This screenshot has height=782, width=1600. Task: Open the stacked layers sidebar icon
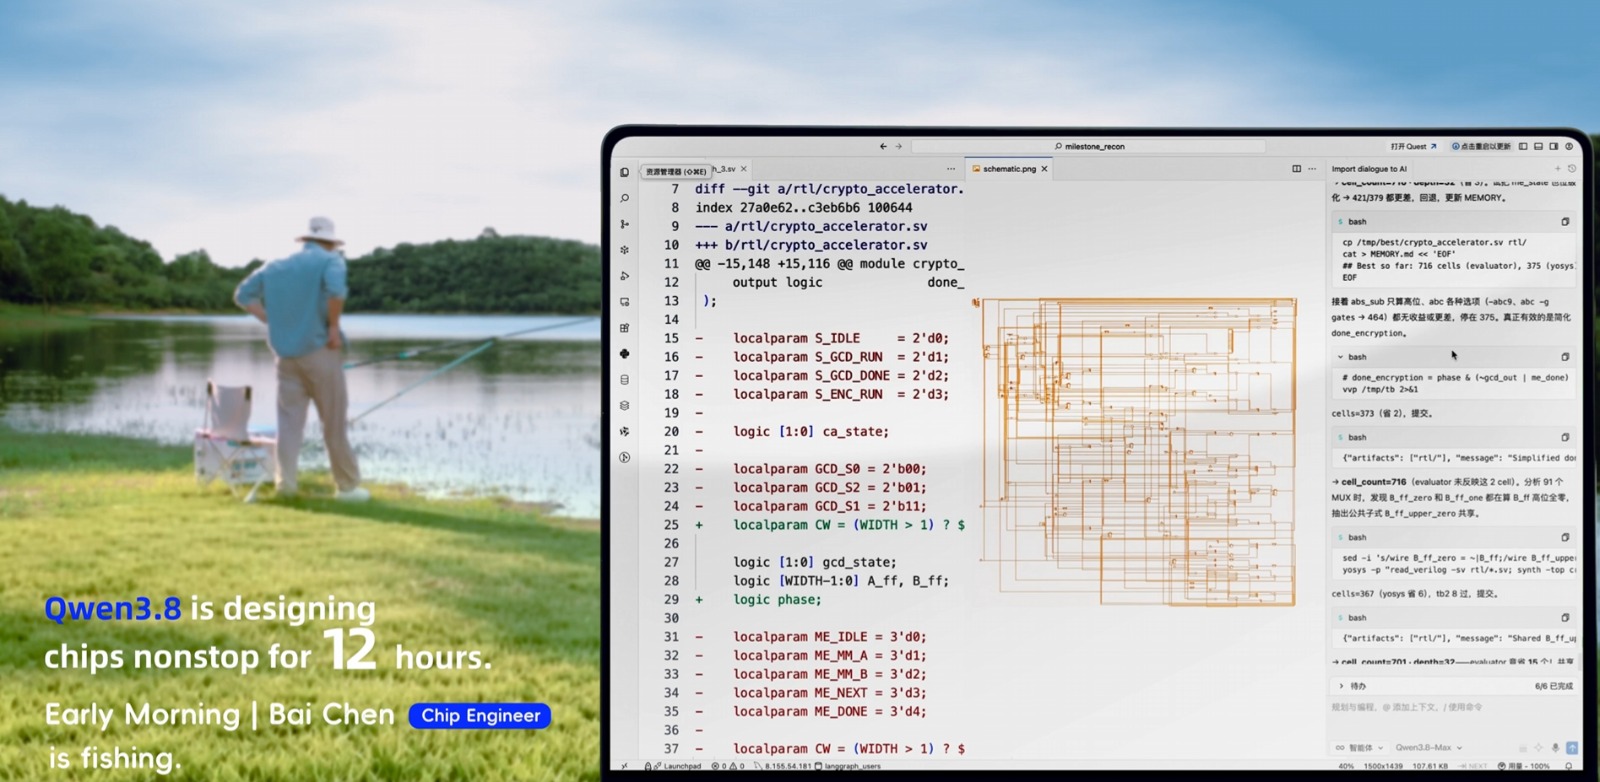625,406
